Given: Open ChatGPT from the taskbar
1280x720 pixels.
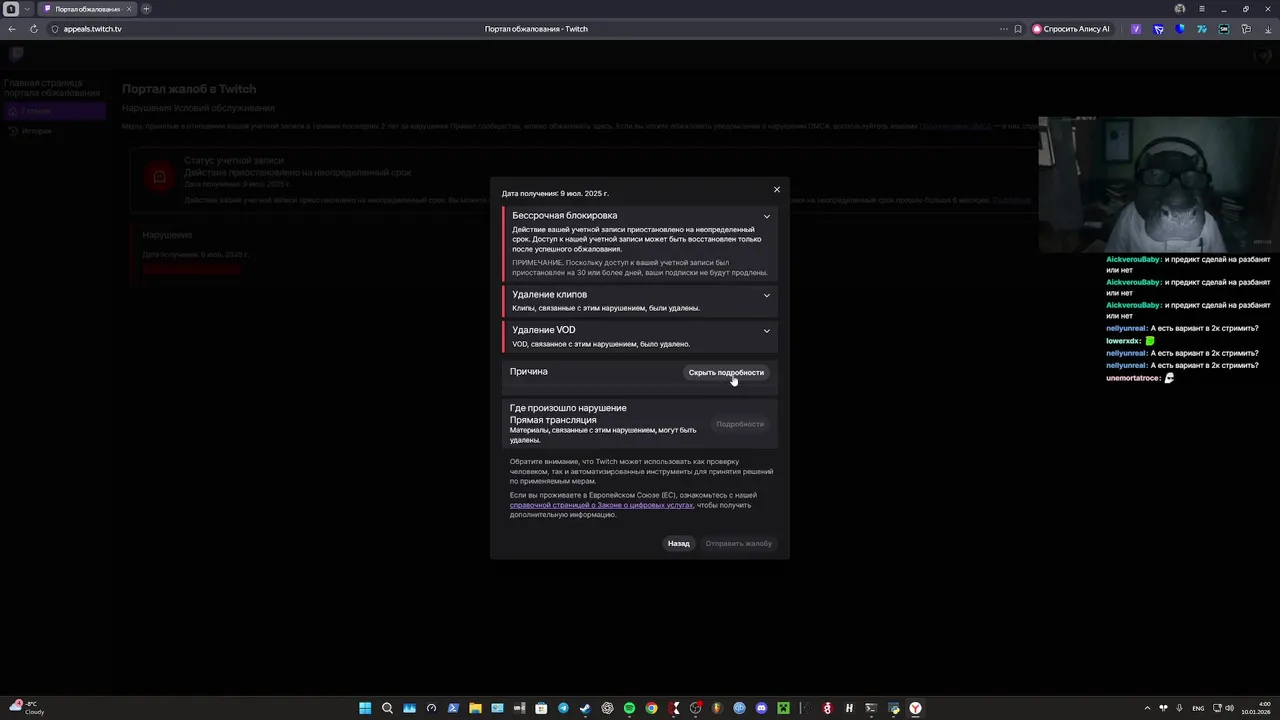Looking at the screenshot, I should (607, 708).
